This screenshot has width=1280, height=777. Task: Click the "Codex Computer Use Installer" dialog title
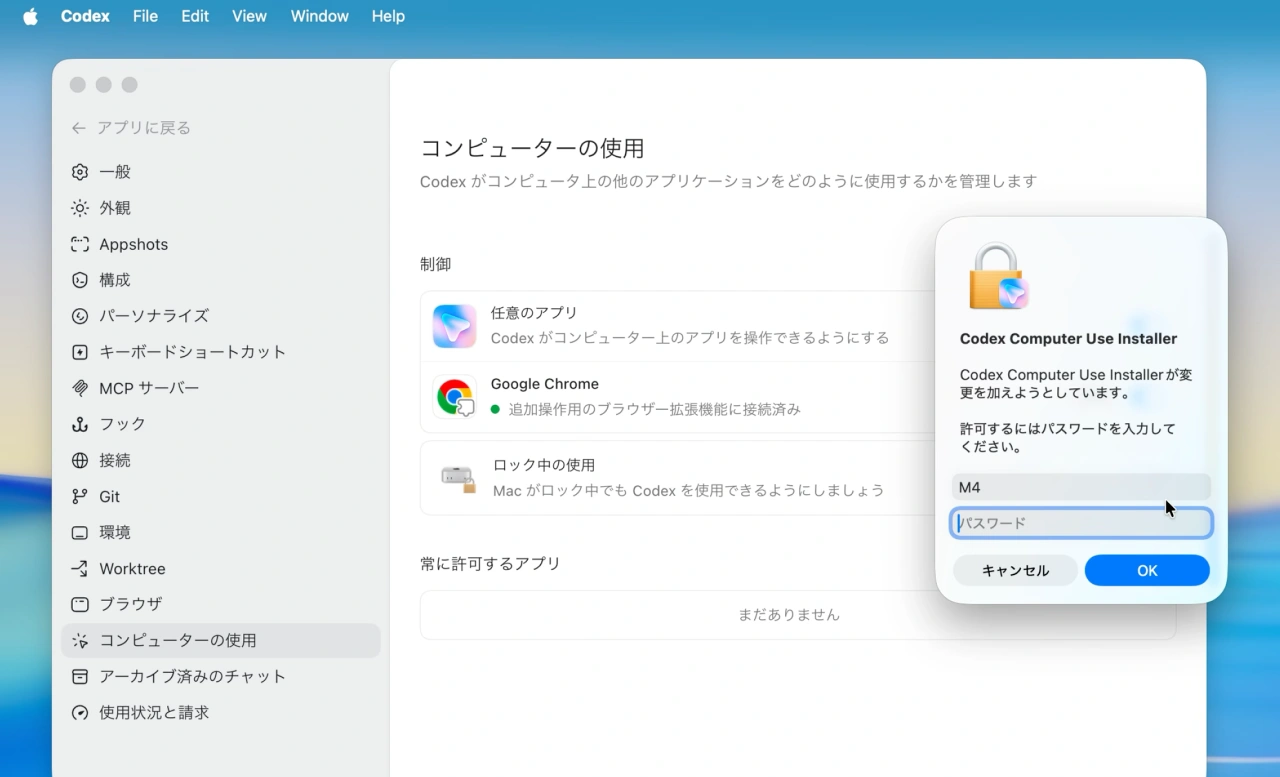pyautogui.click(x=1068, y=339)
